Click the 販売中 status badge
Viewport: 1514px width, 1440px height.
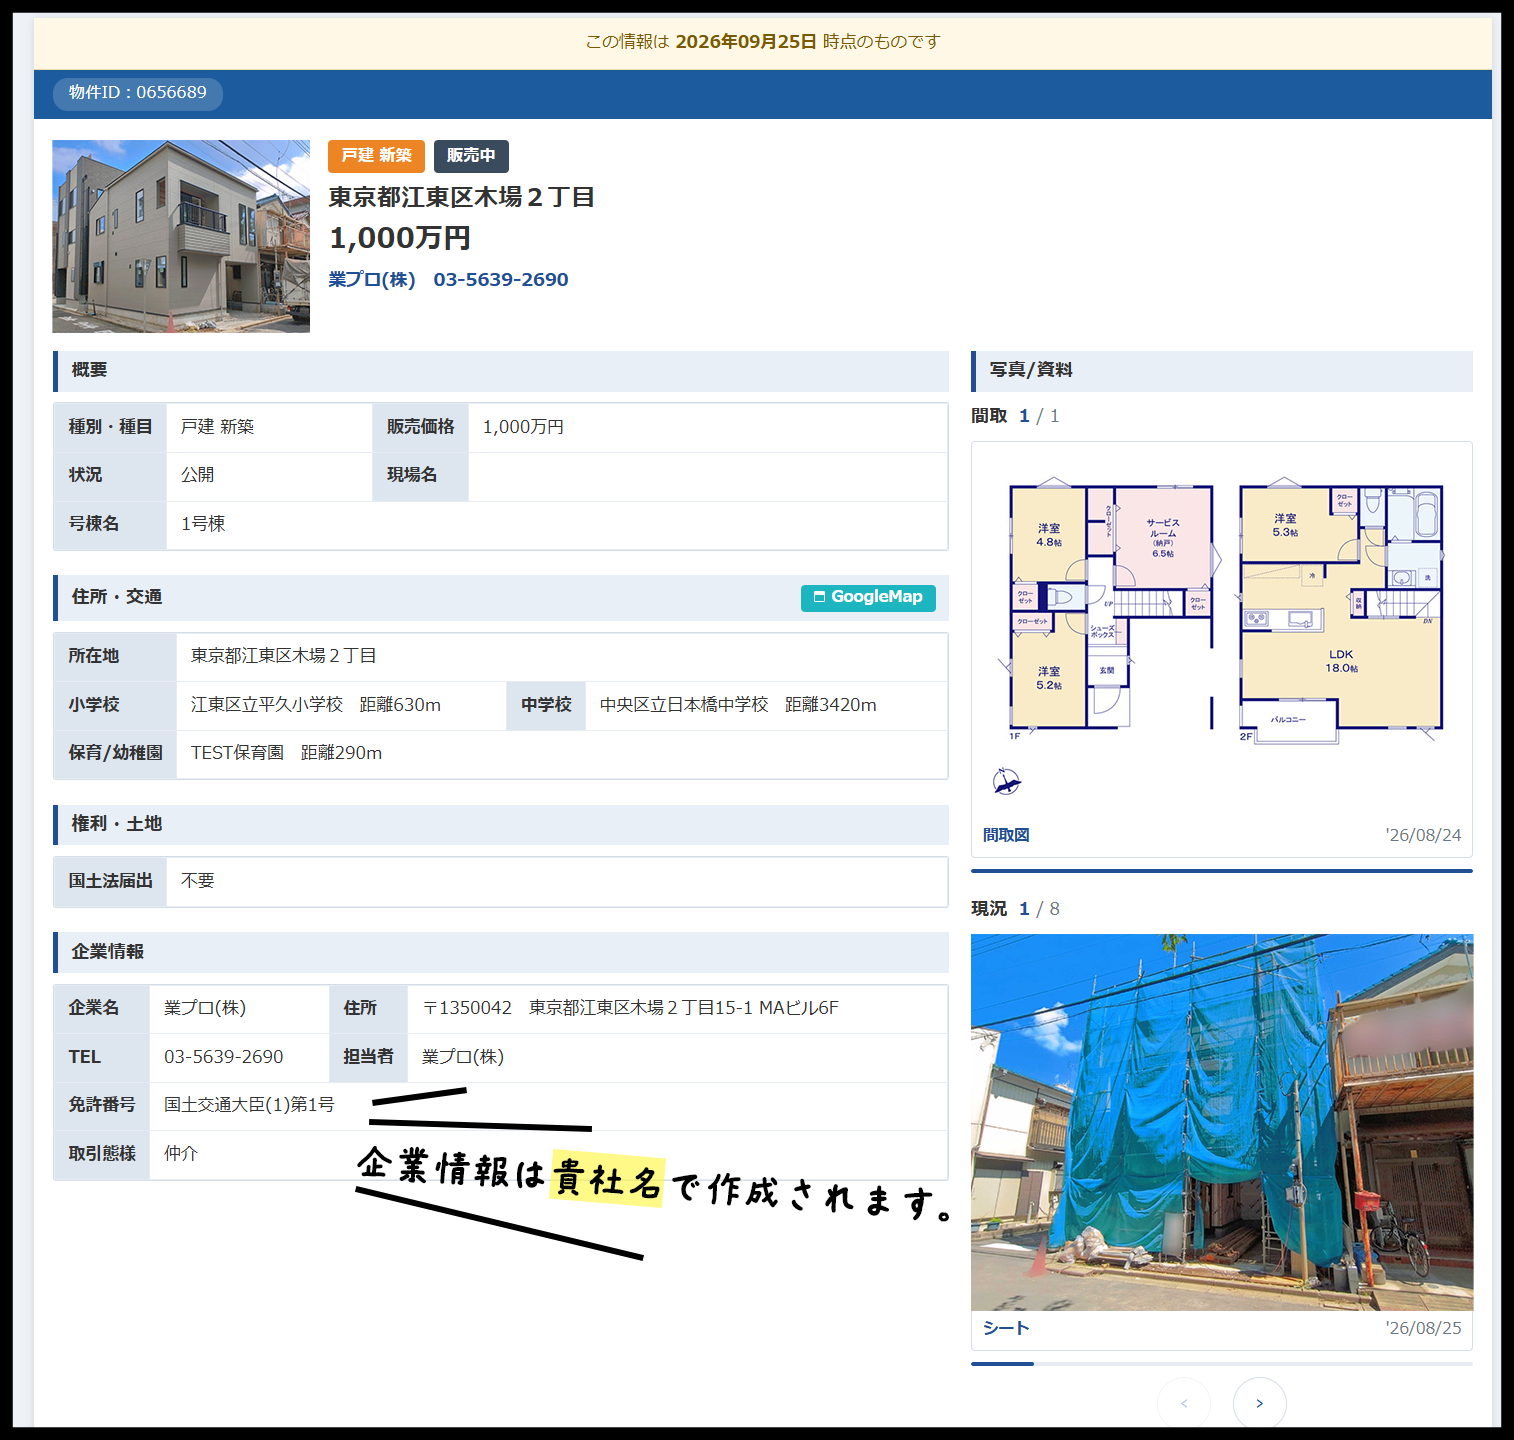point(471,156)
